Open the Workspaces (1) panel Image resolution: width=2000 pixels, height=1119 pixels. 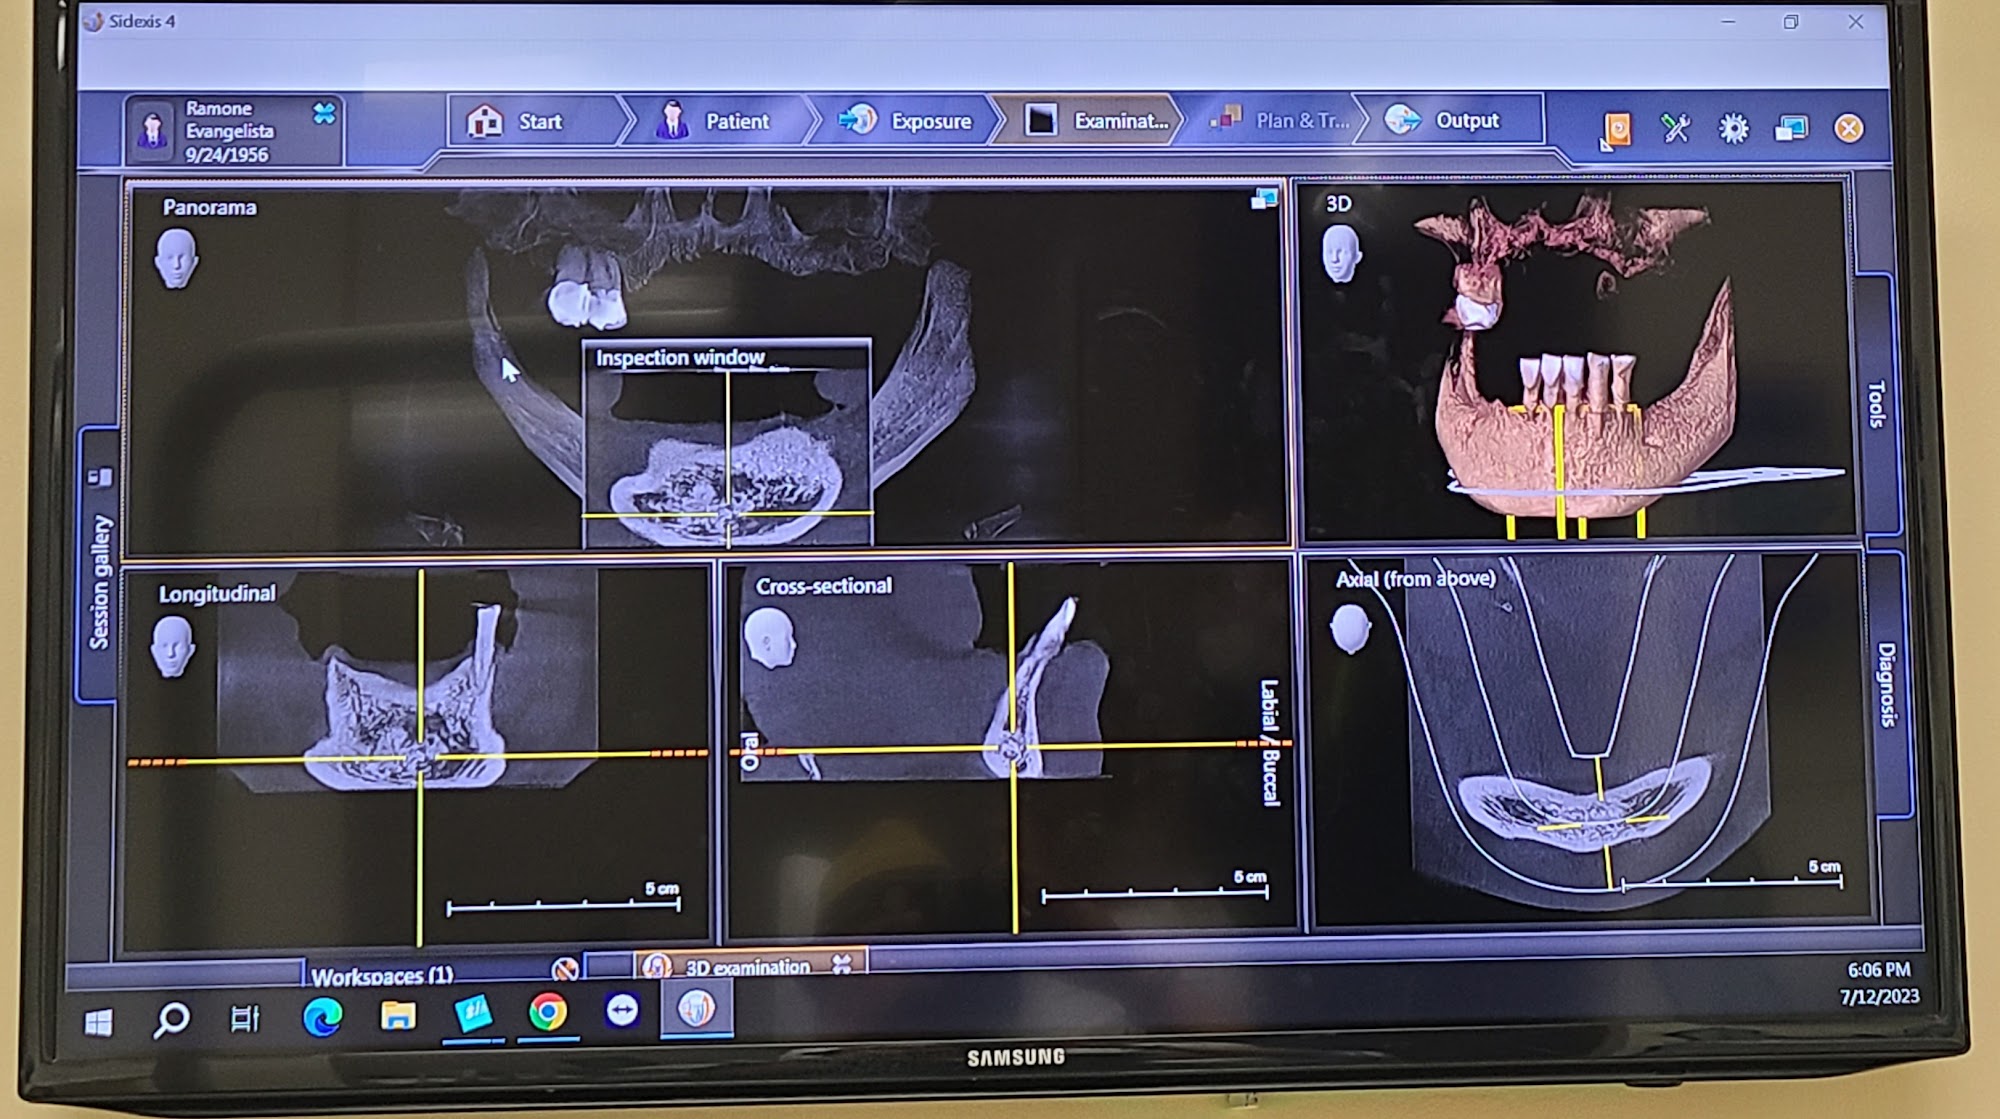point(382,975)
